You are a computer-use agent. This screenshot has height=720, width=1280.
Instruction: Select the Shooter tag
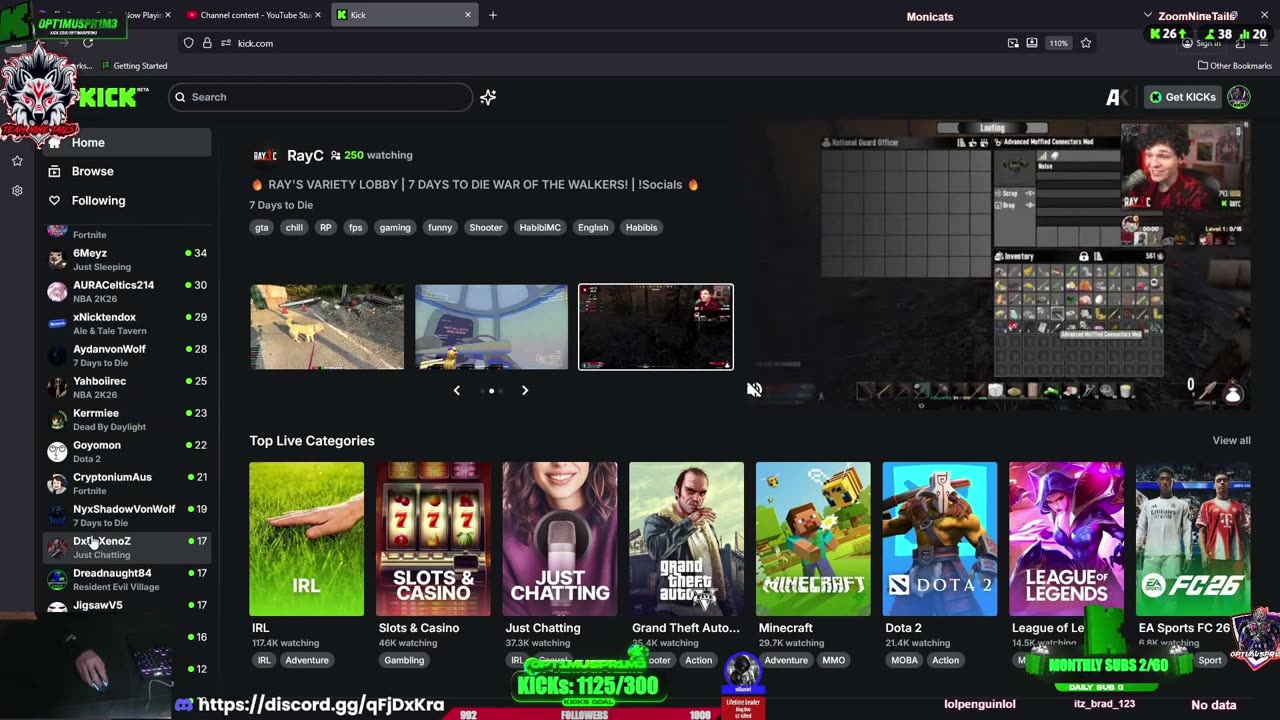(486, 227)
